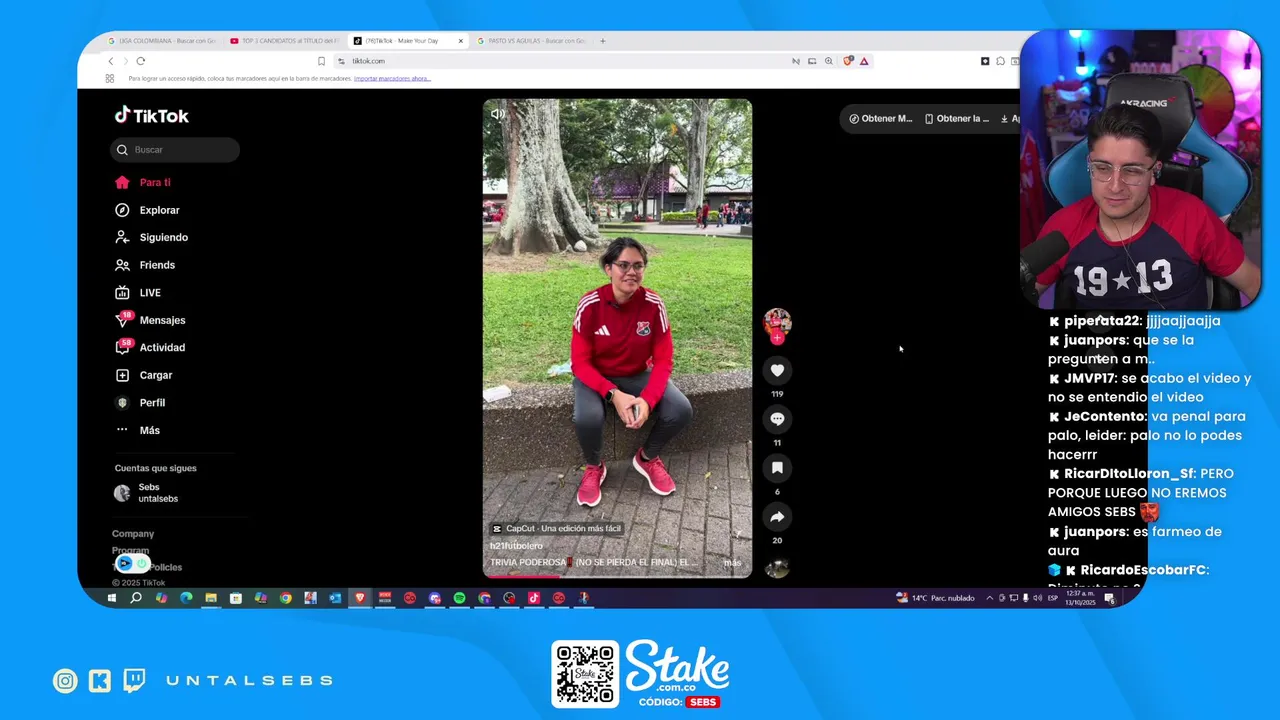Go back in browser history
1280x720 pixels.
[111, 61]
